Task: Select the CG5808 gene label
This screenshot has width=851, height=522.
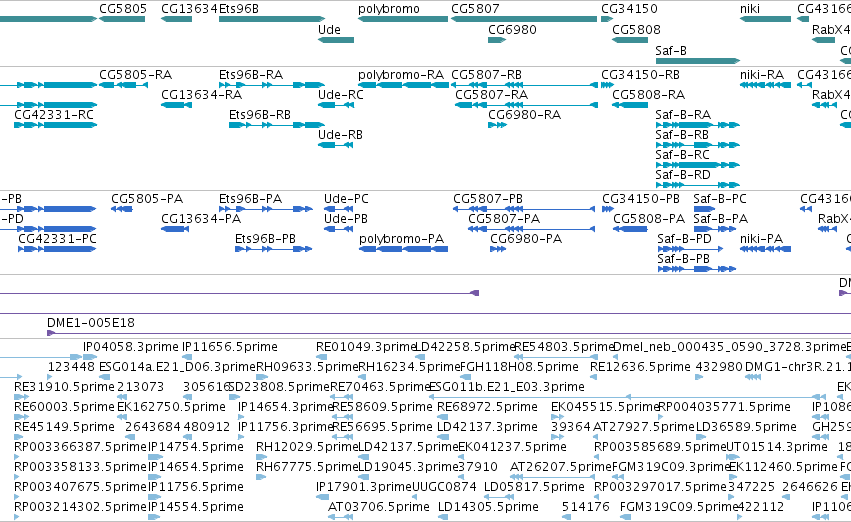Action: point(636,30)
